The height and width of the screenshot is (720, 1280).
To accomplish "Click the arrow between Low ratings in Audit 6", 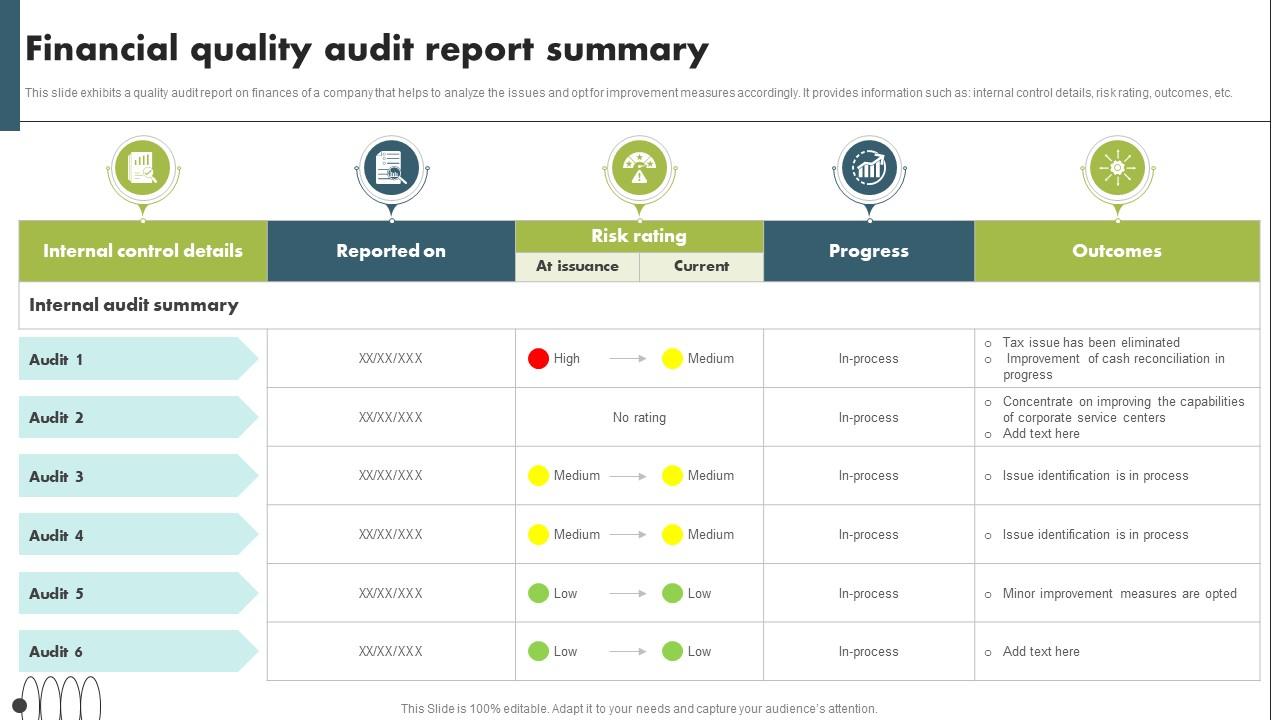I will pyautogui.click(x=628, y=652).
